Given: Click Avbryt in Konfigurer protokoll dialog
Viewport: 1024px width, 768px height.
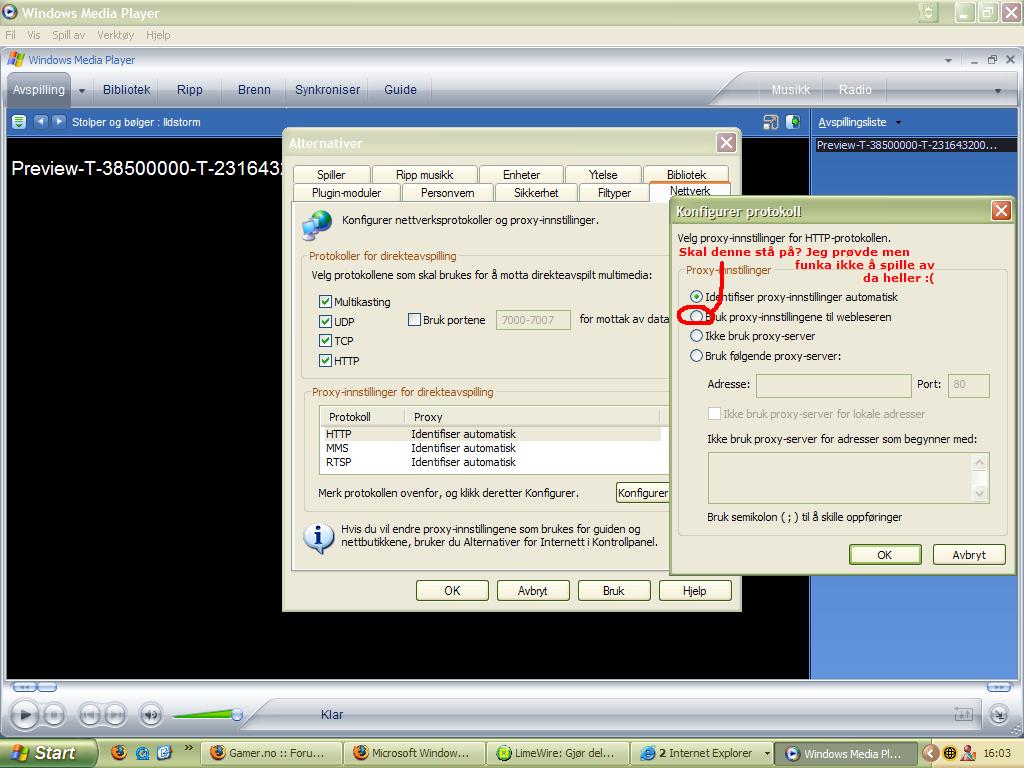Looking at the screenshot, I should coord(968,554).
